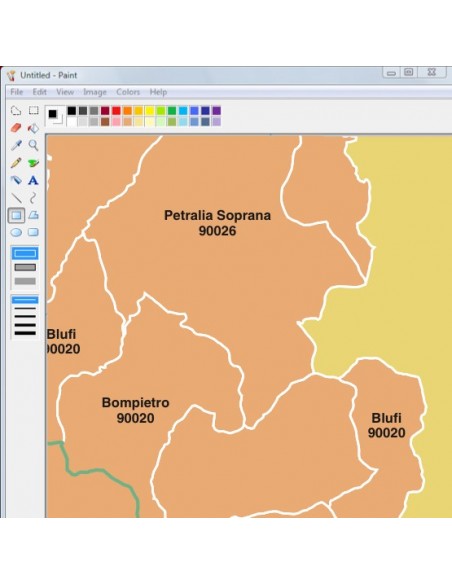Pick the lavender palette swatch

click(216, 121)
